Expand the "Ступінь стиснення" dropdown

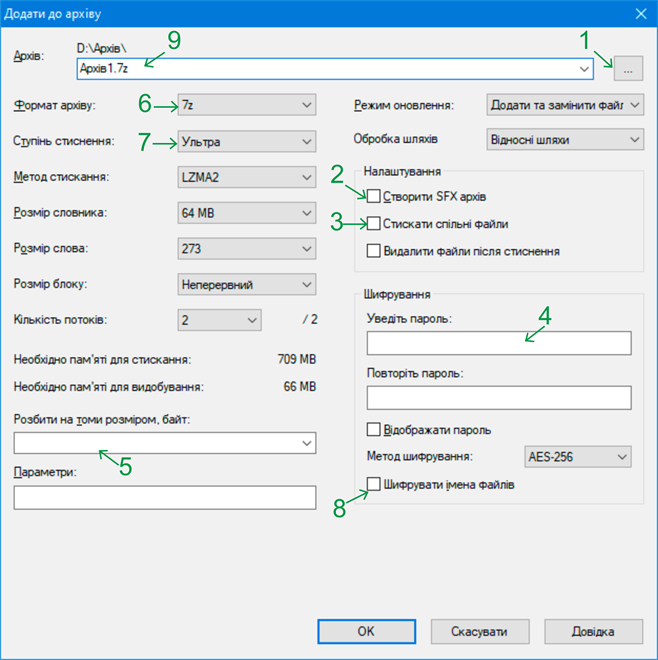pos(246,141)
